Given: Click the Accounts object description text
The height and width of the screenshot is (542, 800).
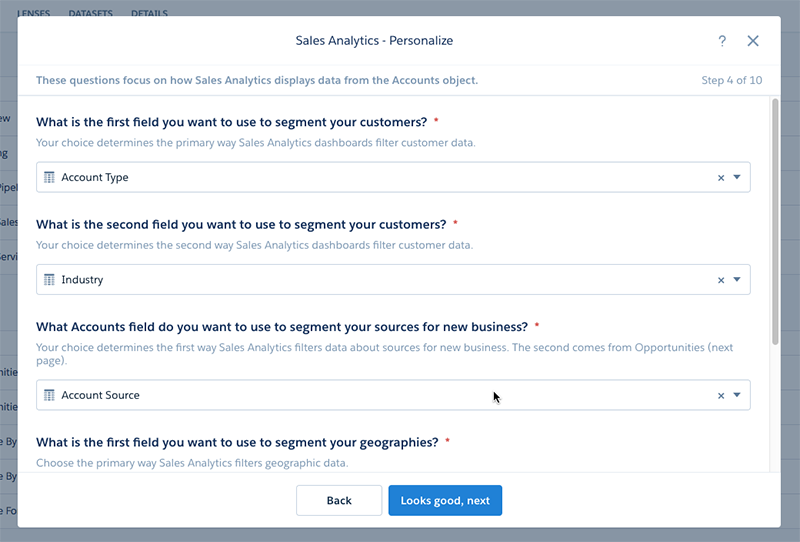Looking at the screenshot, I should [257, 80].
